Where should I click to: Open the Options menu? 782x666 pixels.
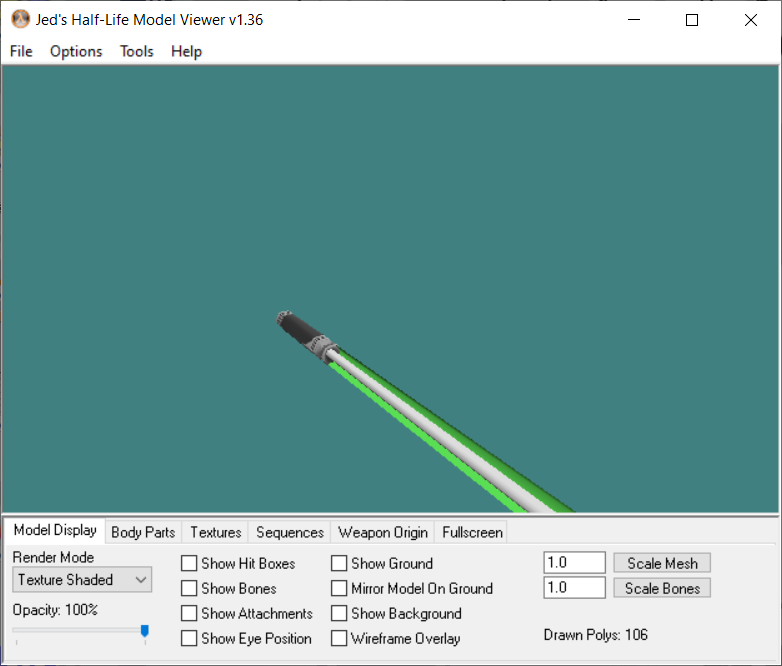pyautogui.click(x=76, y=51)
